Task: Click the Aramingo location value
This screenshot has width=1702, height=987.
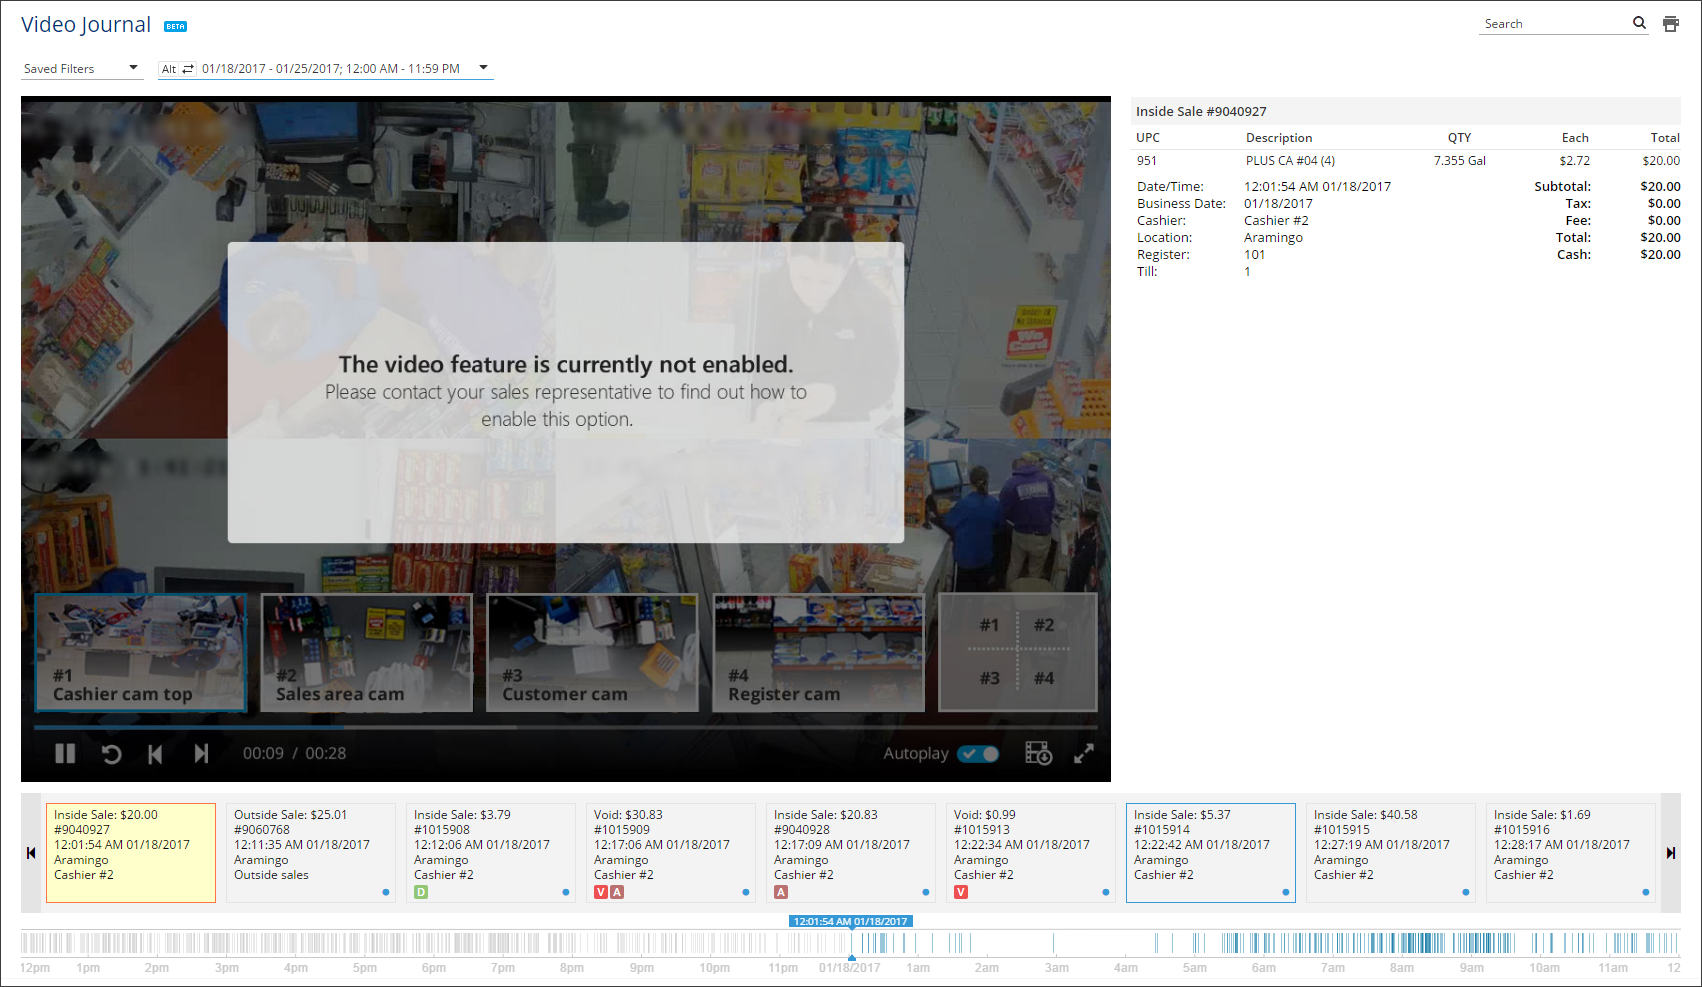Action: [1273, 238]
